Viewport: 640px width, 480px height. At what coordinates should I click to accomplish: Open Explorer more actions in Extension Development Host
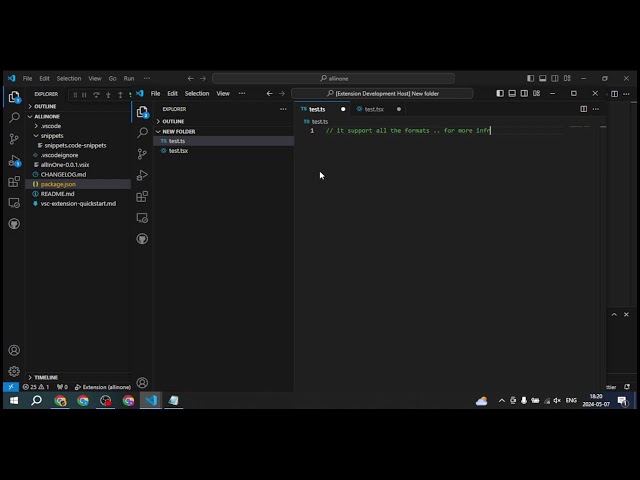click(283, 109)
